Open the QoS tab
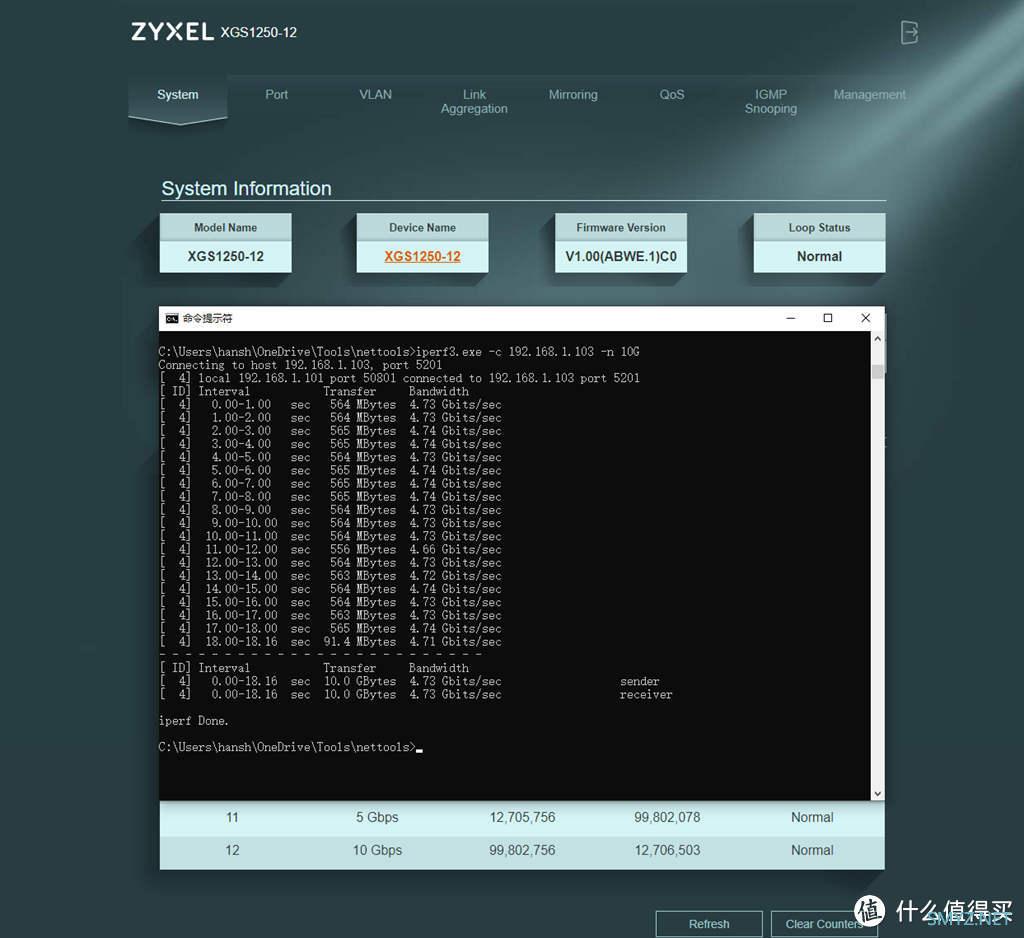The height and width of the screenshot is (938, 1024). [x=671, y=95]
